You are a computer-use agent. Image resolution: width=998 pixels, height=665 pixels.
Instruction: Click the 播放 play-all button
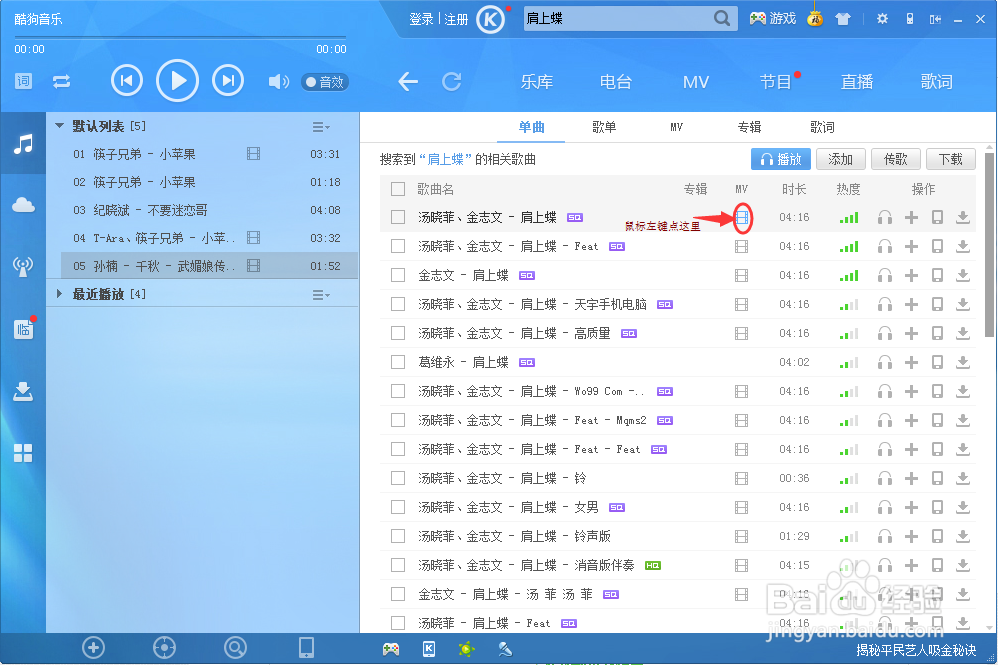(780, 158)
